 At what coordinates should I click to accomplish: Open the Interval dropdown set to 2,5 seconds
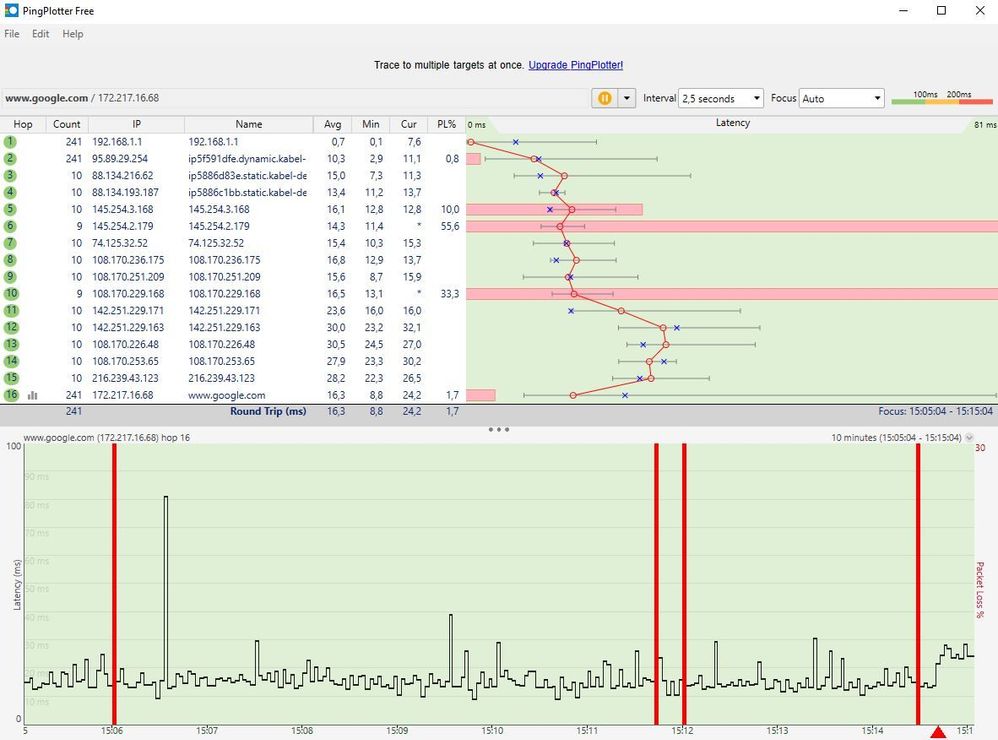pyautogui.click(x=721, y=98)
